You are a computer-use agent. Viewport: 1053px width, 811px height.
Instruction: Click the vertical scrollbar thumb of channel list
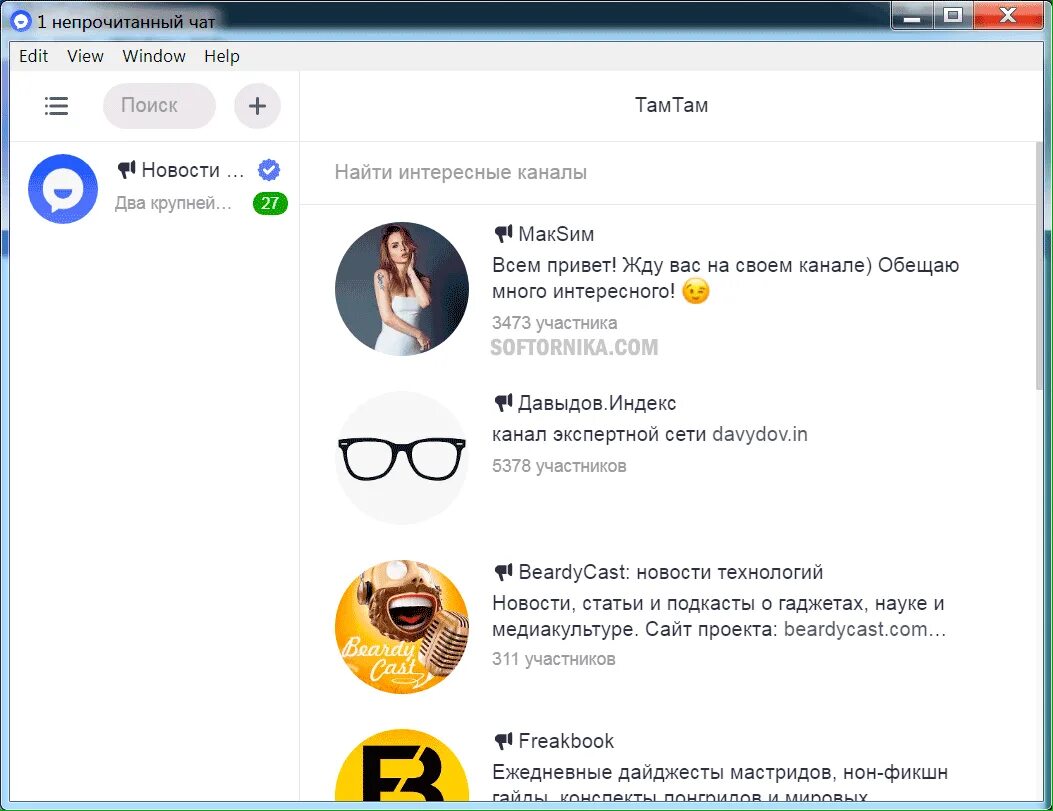tap(1041, 265)
